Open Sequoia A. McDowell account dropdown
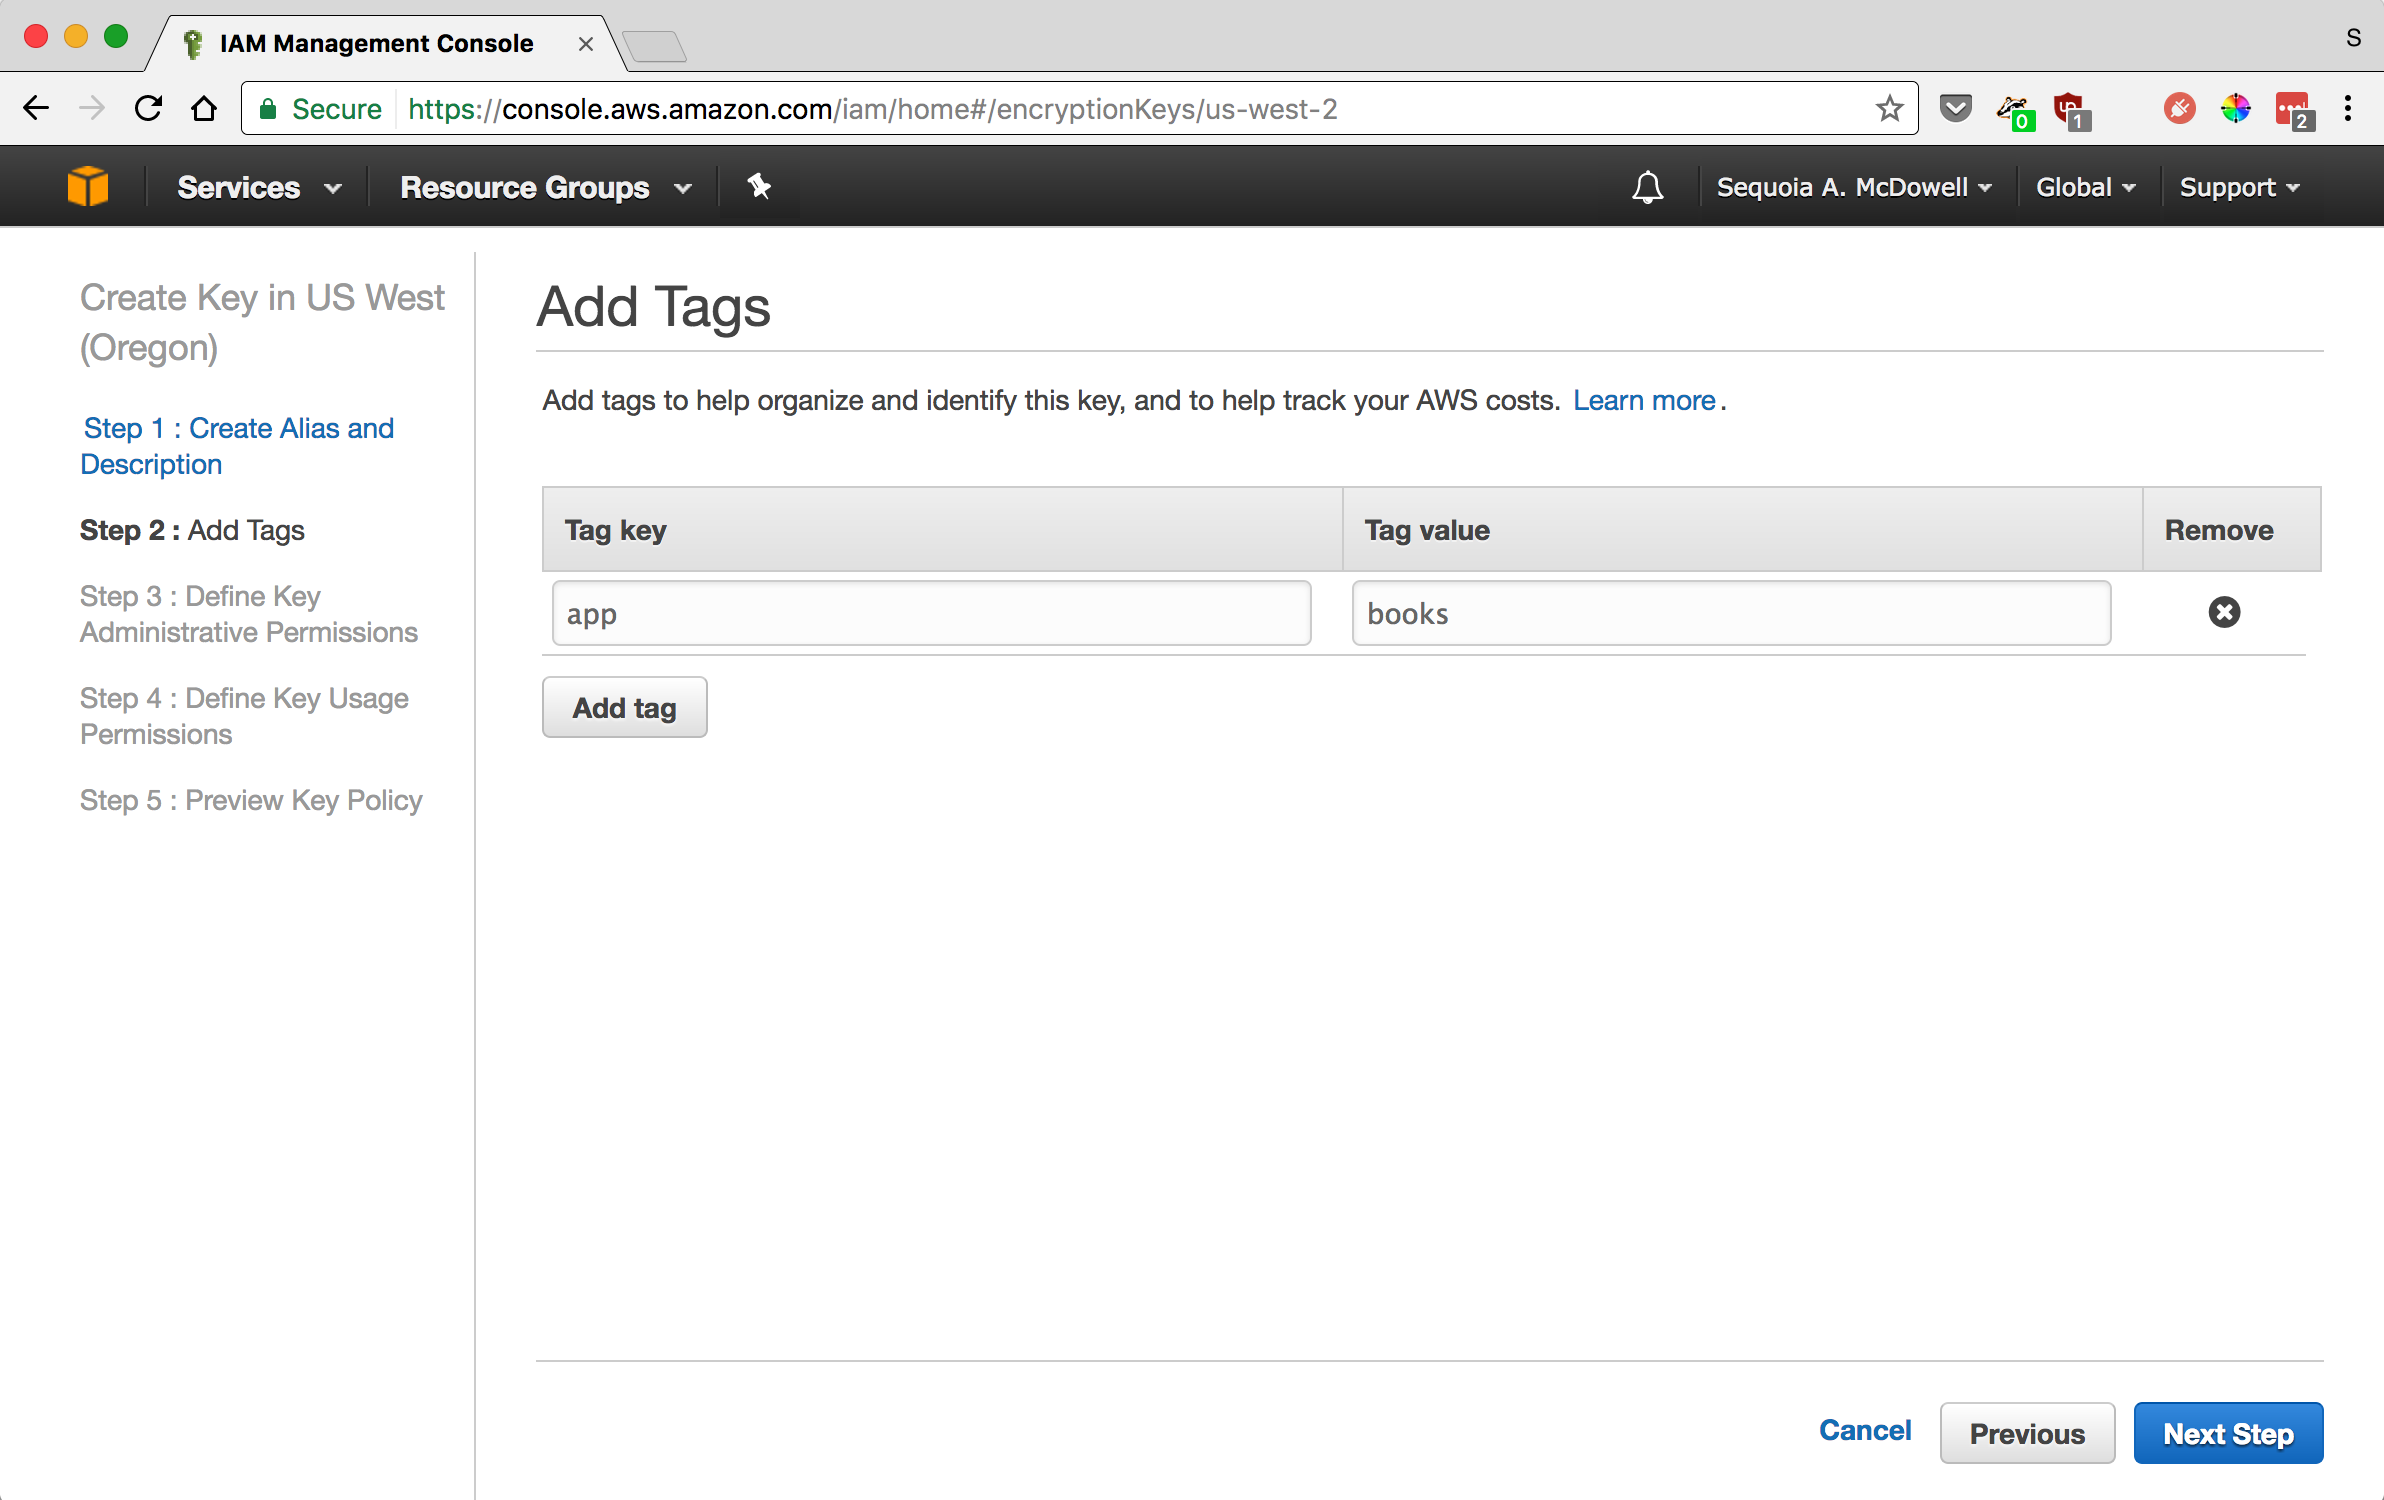 click(1854, 187)
